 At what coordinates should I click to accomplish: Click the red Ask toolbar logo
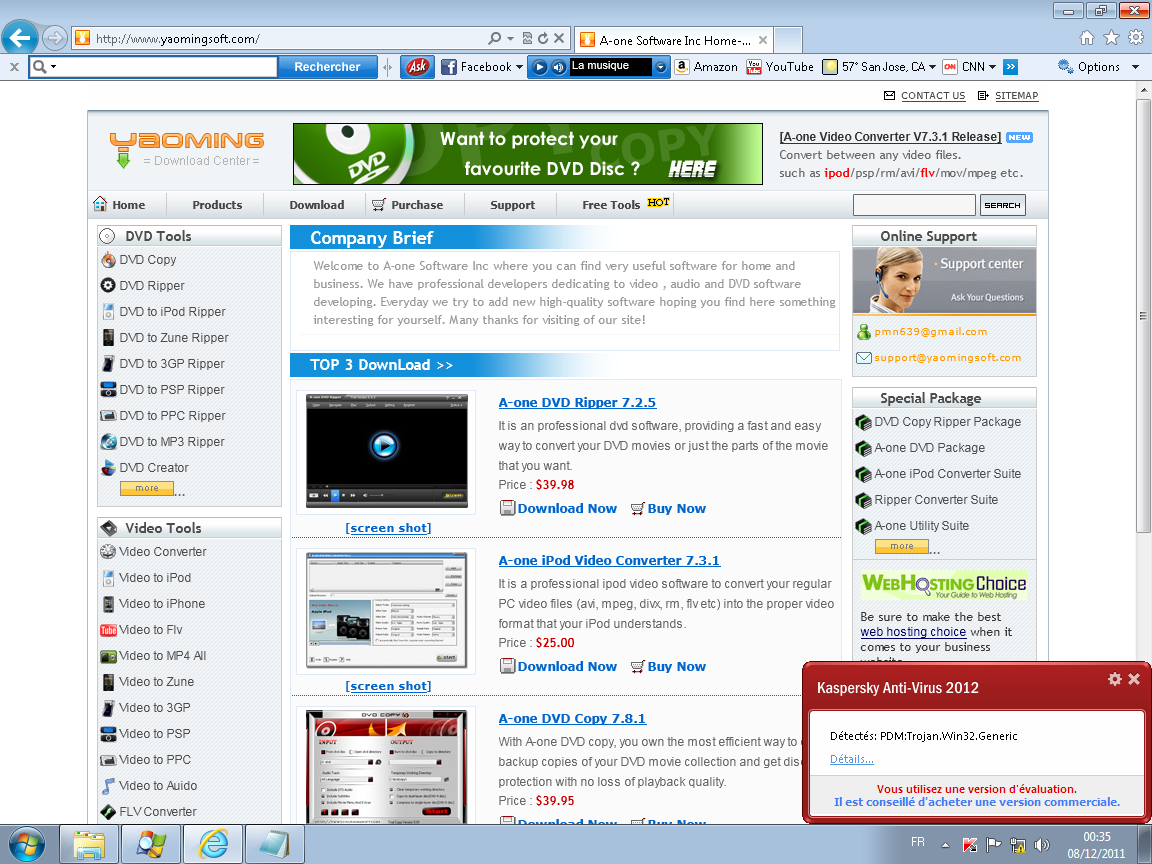pos(417,67)
